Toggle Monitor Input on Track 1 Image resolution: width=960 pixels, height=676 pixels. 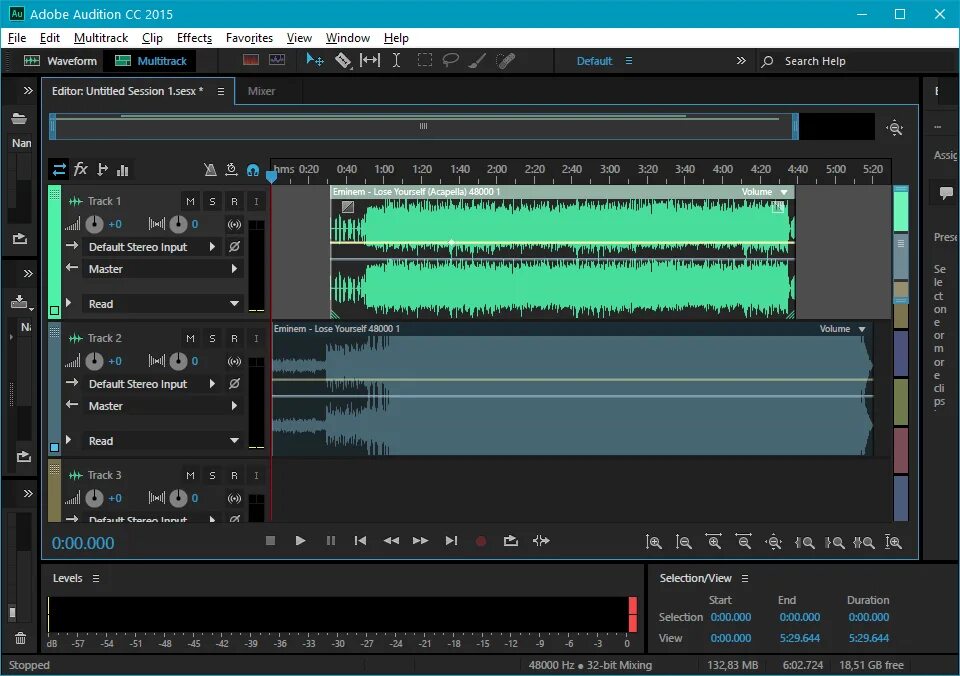(257, 201)
